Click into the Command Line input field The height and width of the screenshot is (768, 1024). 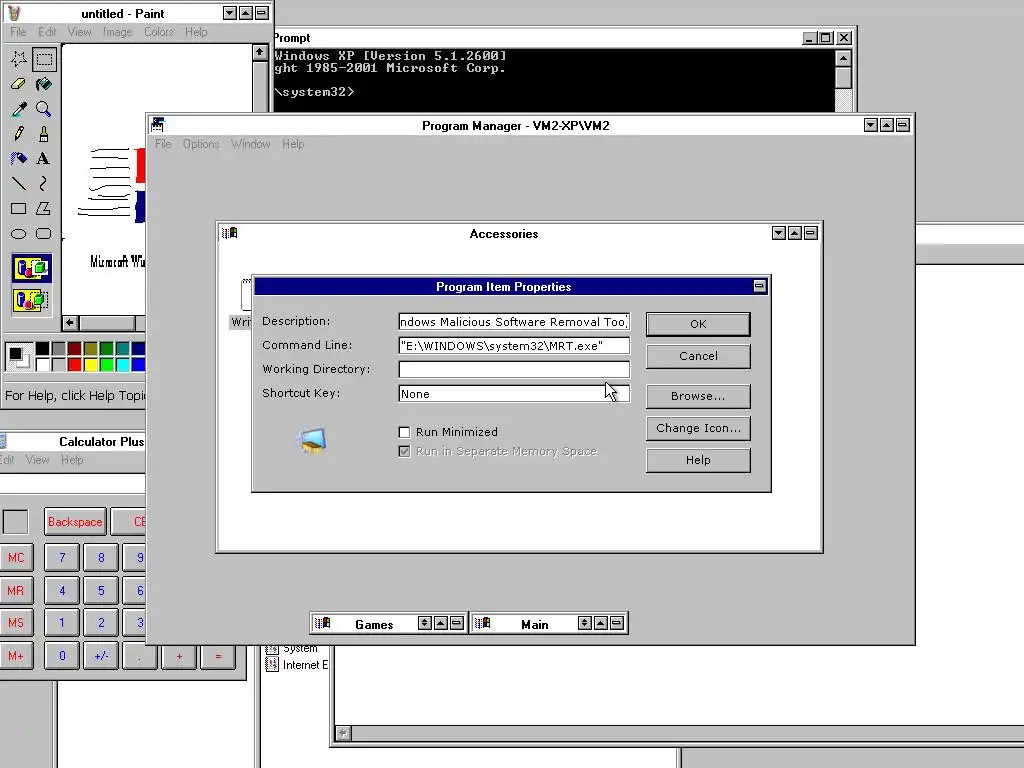[x=514, y=345]
